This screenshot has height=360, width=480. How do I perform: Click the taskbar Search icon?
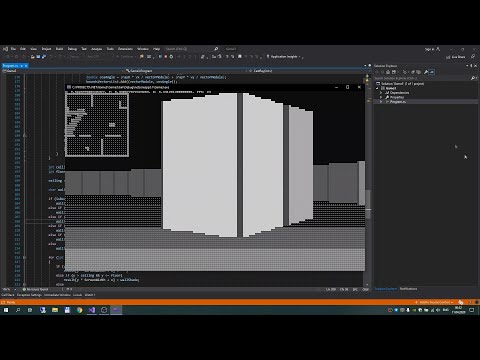[18, 310]
